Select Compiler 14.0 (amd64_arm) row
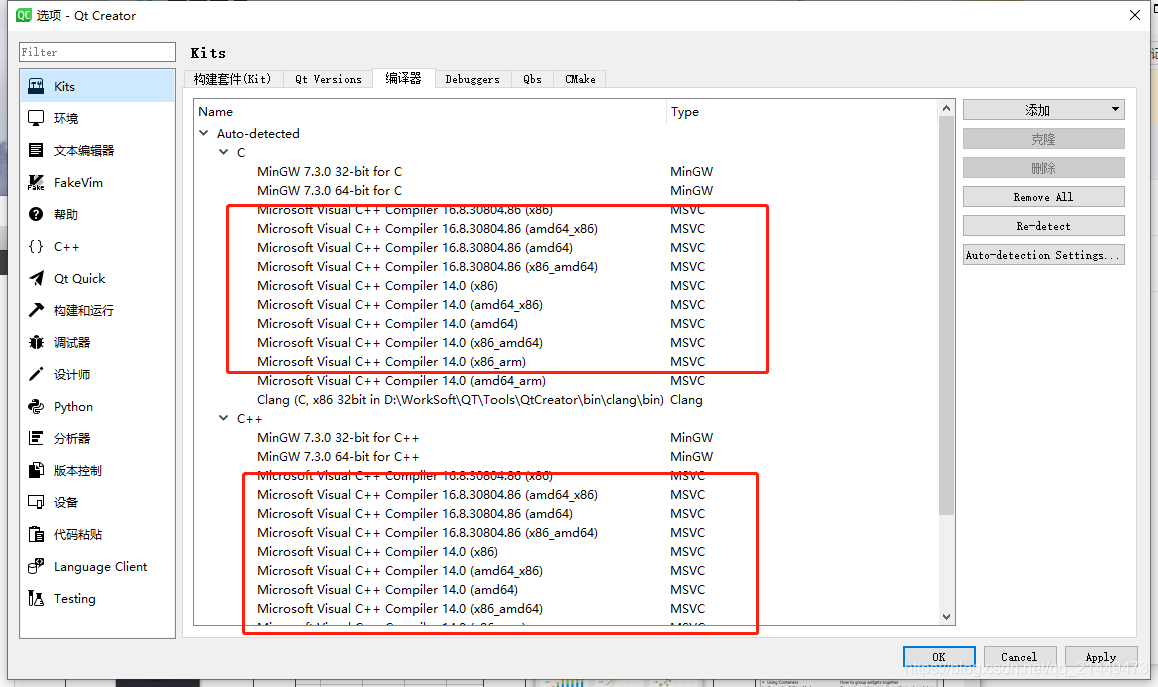 401,380
